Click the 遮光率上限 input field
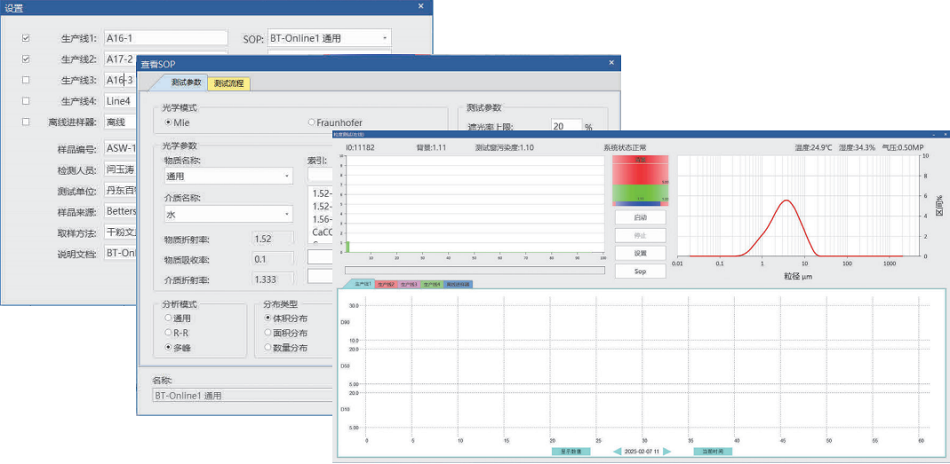950x464 pixels. click(x=565, y=127)
